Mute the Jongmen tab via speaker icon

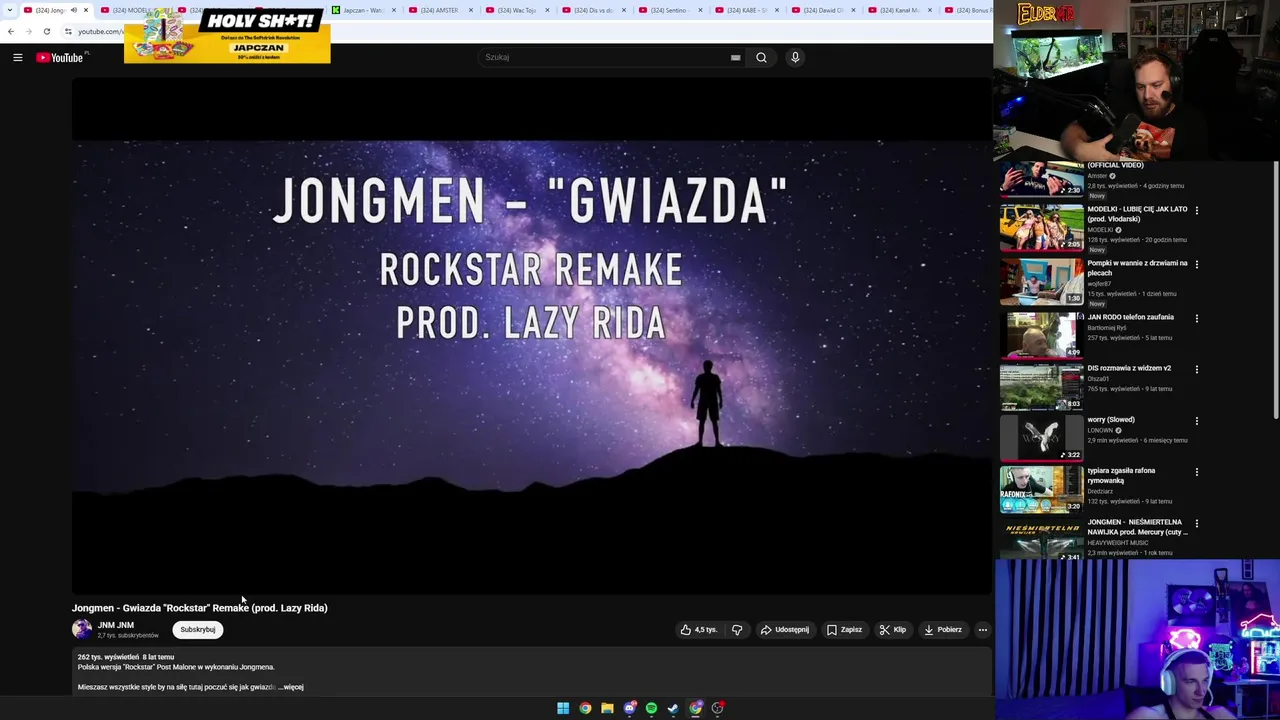73,10
